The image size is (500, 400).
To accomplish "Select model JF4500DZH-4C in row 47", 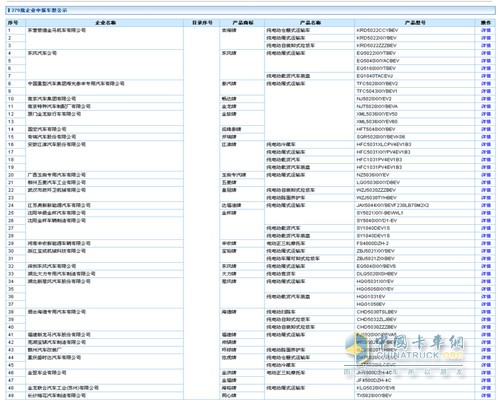I will pos(374,380).
